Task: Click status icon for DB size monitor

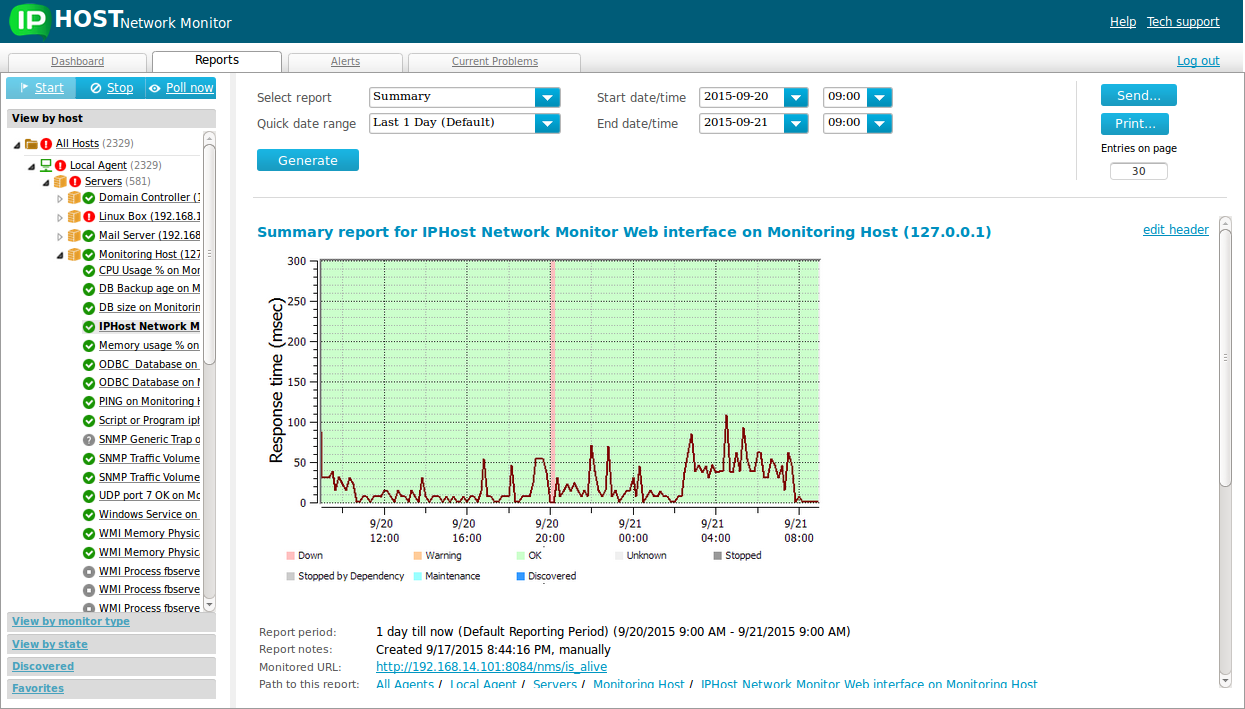Action: (x=89, y=308)
